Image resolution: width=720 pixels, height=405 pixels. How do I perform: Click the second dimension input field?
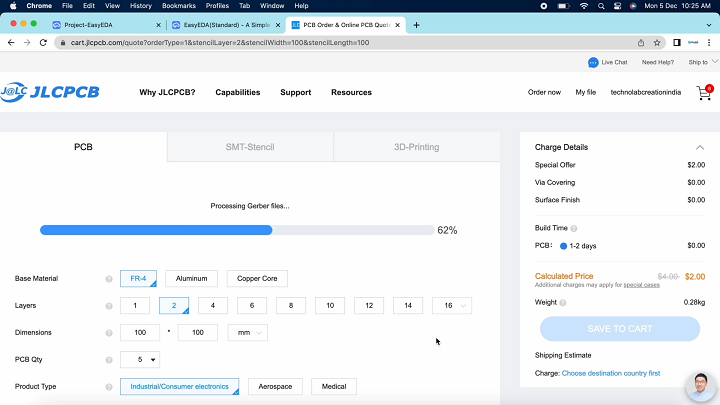coord(198,333)
